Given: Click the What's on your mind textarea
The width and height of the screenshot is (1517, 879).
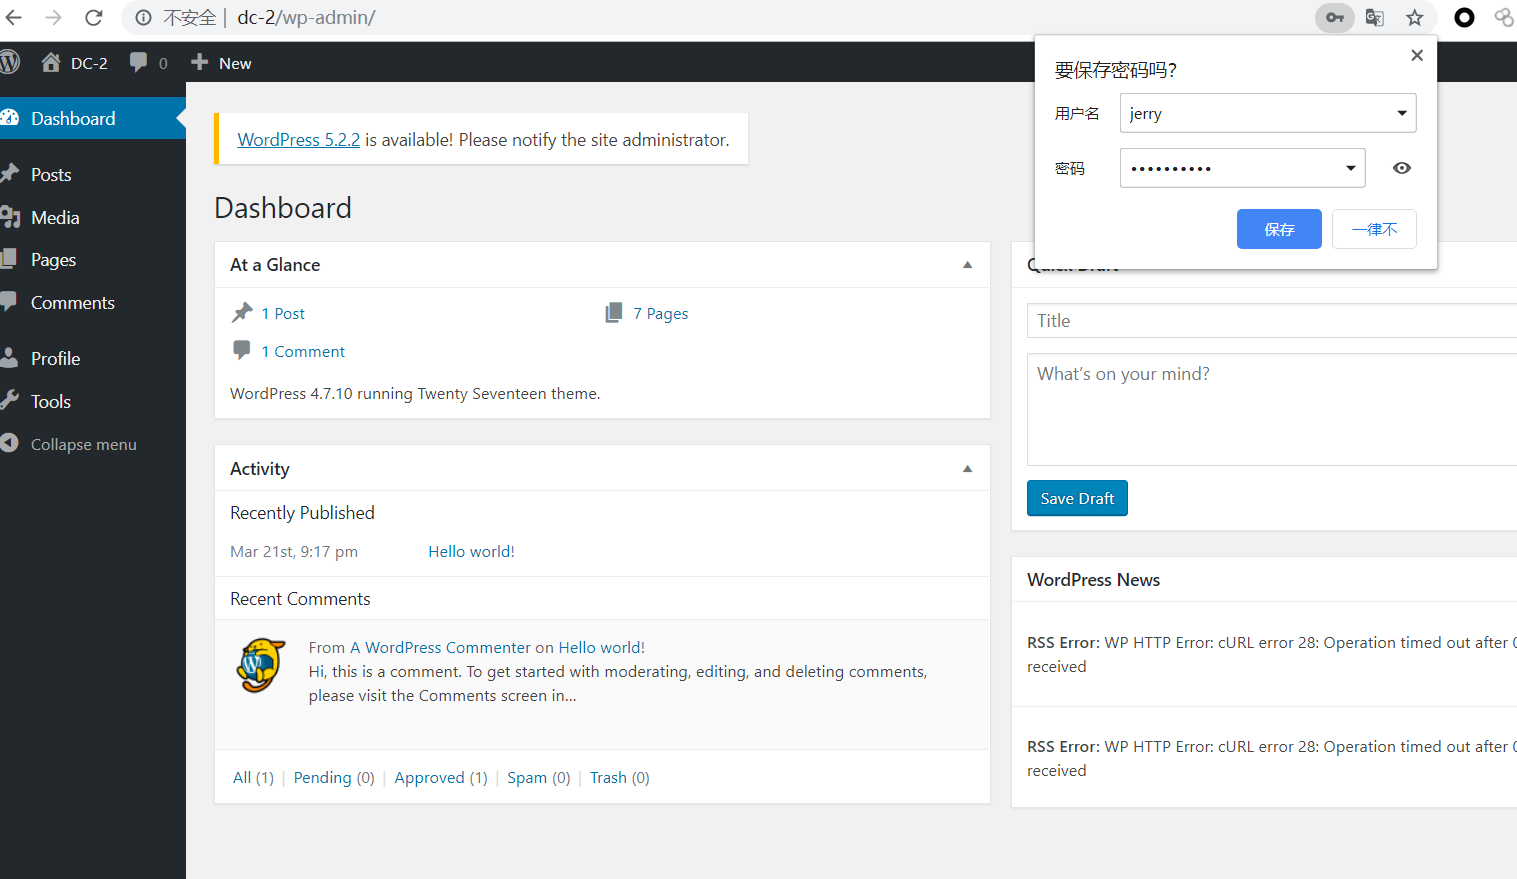Looking at the screenshot, I should click(x=1272, y=409).
